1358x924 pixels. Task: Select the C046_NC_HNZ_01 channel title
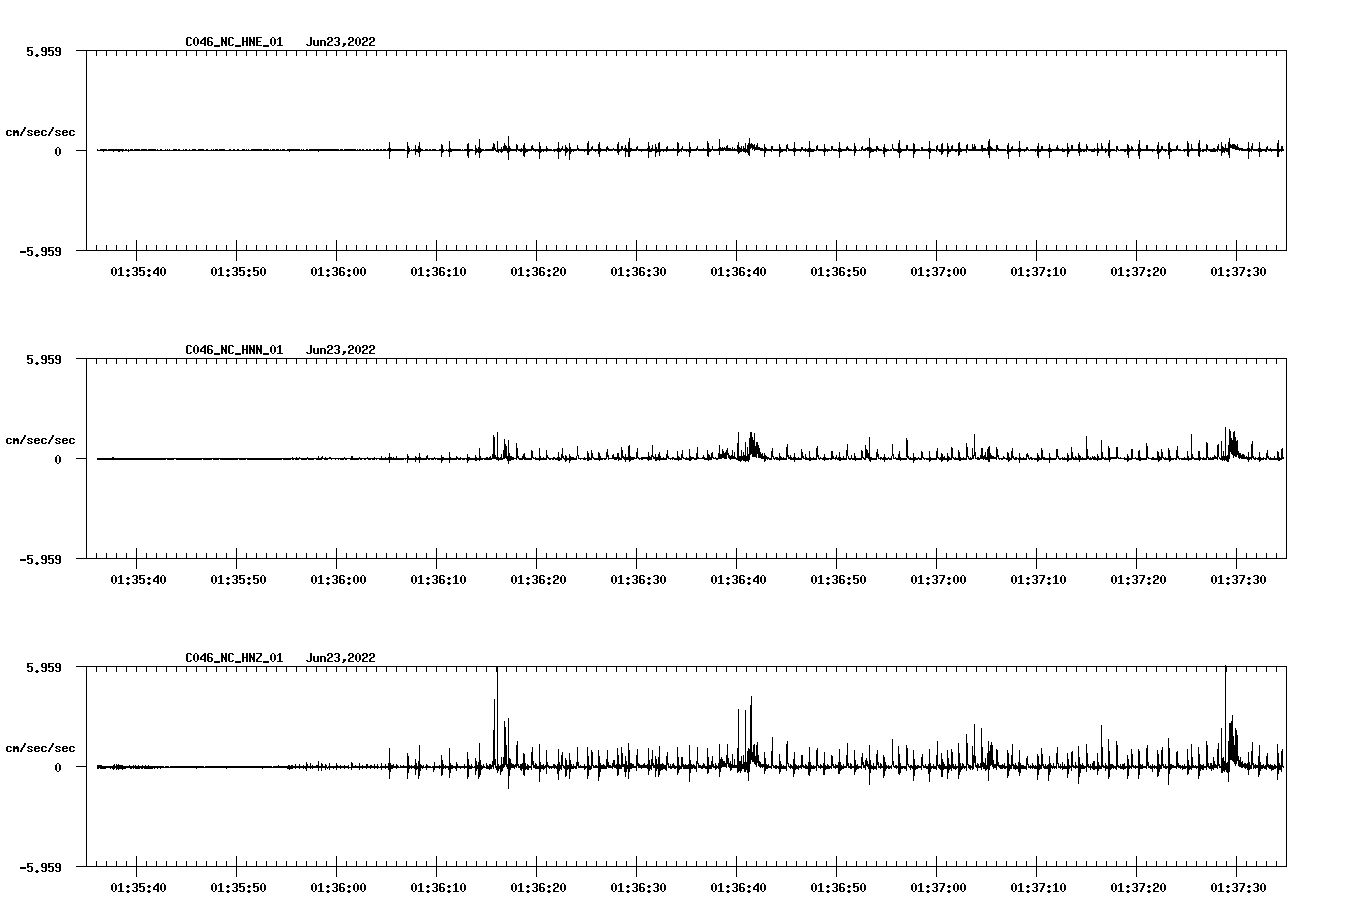tap(234, 658)
